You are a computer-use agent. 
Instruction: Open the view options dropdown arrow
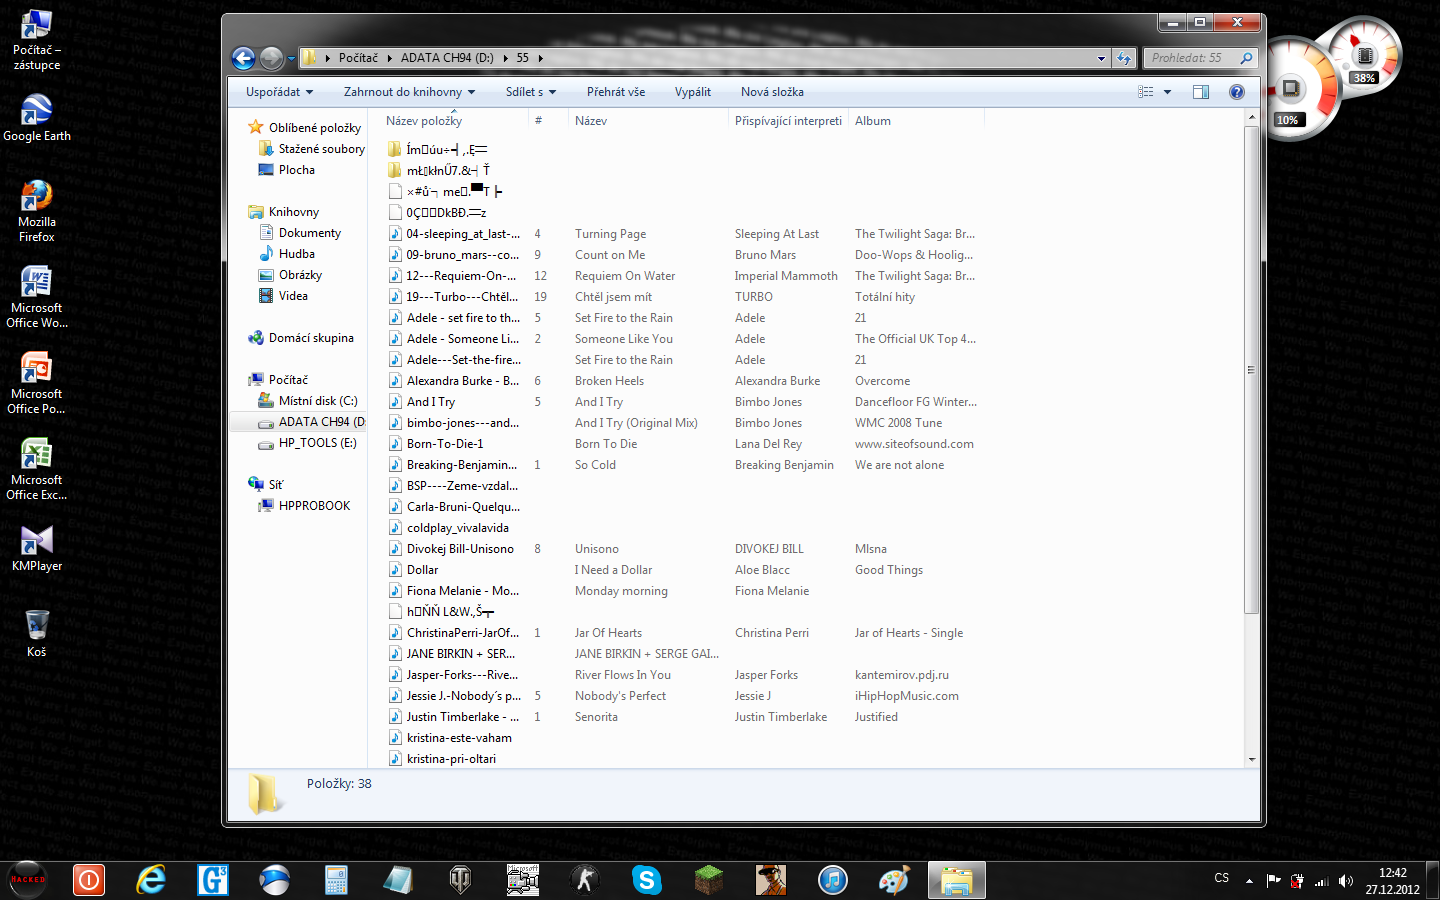click(x=1167, y=92)
